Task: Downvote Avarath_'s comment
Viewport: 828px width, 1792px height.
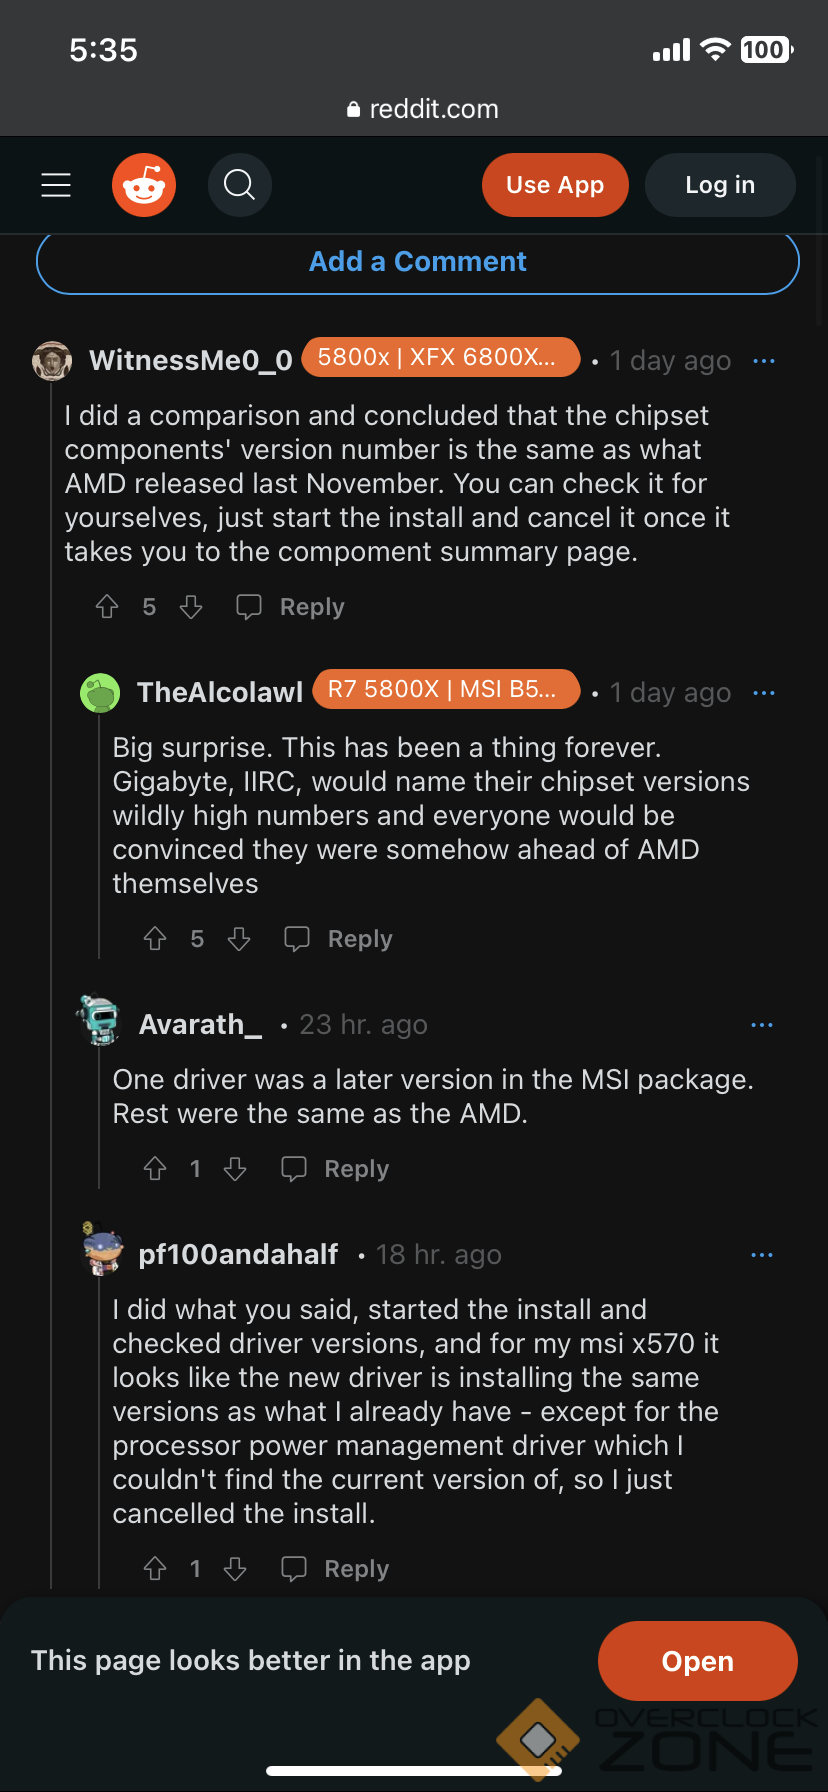Action: pyautogui.click(x=235, y=1169)
